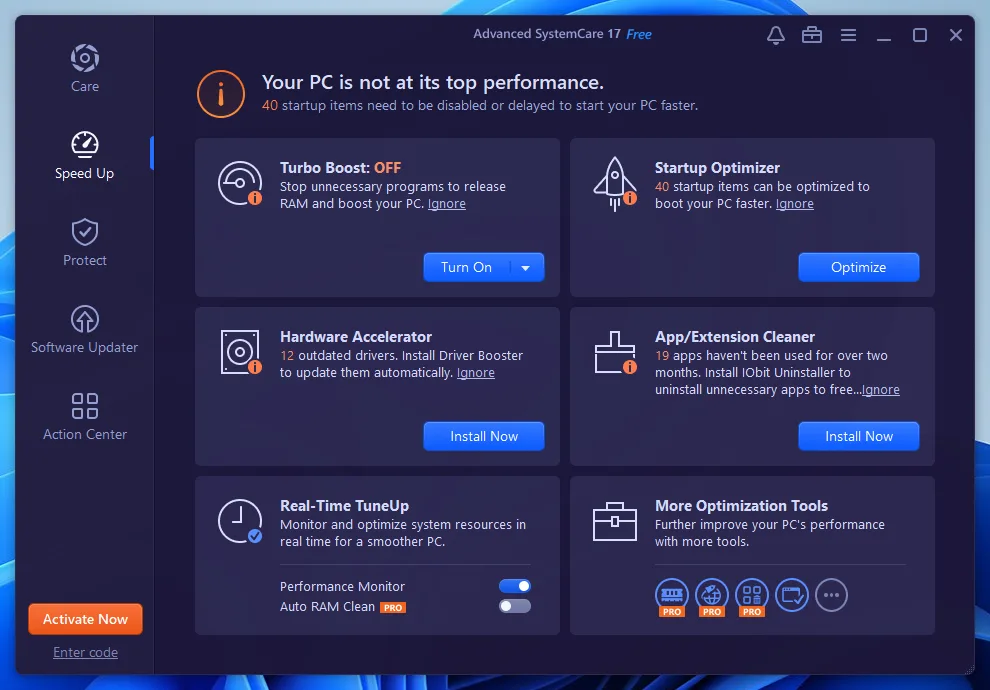Click the toolbox icon in title bar

click(x=811, y=34)
